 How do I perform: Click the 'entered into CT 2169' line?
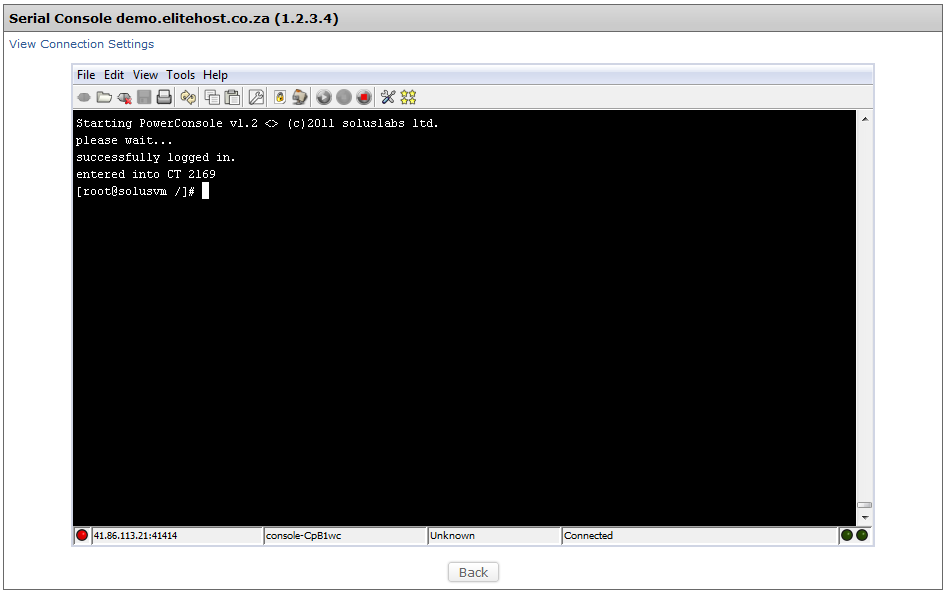[146, 175]
